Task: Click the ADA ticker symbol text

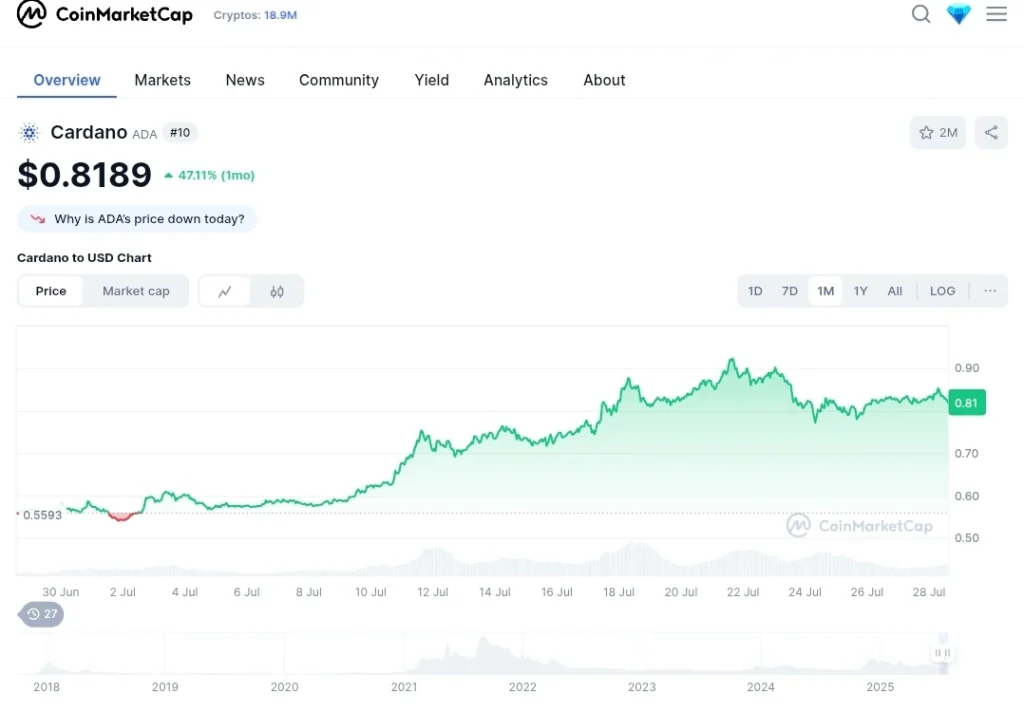Action: click(144, 135)
